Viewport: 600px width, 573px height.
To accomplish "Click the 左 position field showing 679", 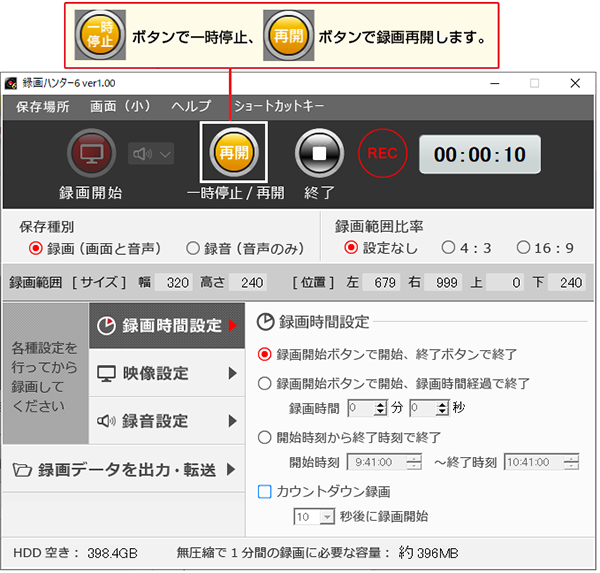I will click(381, 283).
